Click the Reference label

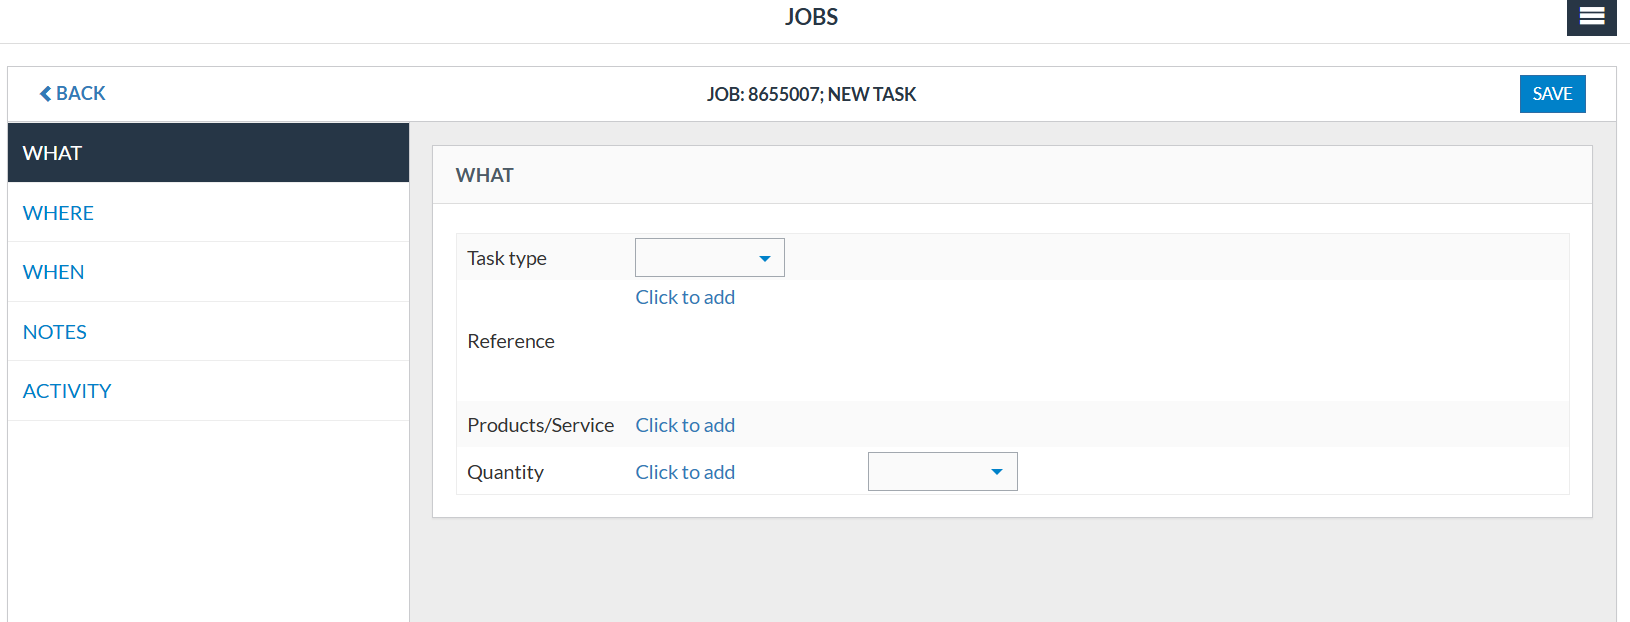pos(511,341)
